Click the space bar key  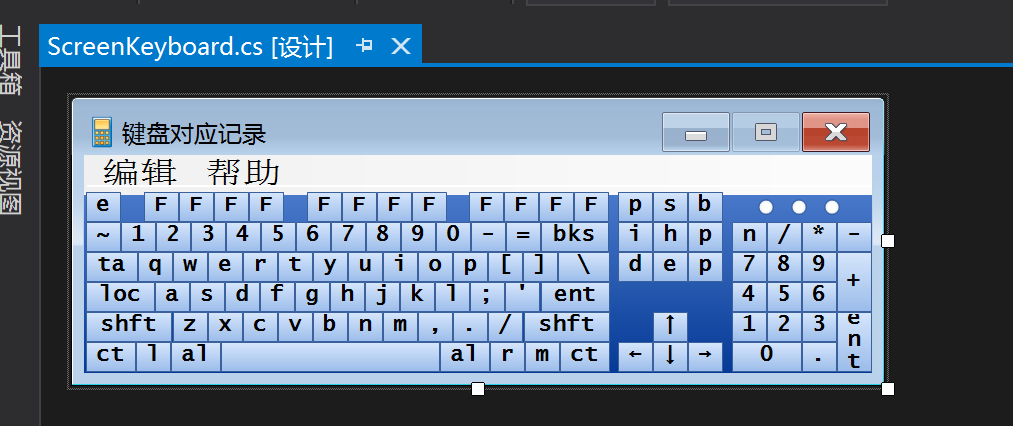click(330, 357)
